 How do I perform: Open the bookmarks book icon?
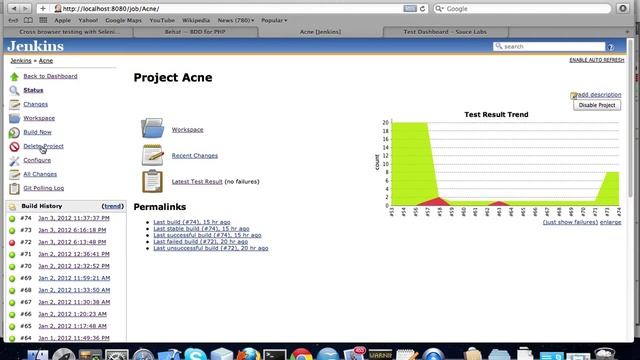pyautogui.click(x=28, y=20)
